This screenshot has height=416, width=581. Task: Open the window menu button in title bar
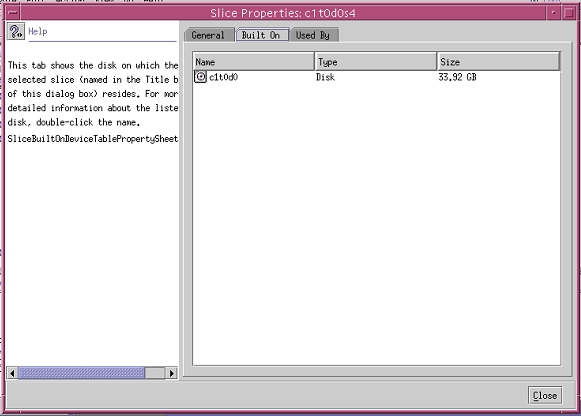pos(13,13)
